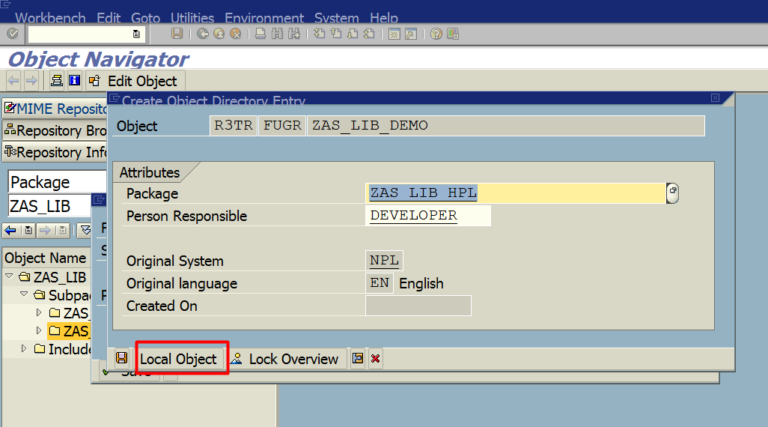Click the red X Cancel icon in dialog
This screenshot has width=768, height=427.
coord(376,359)
